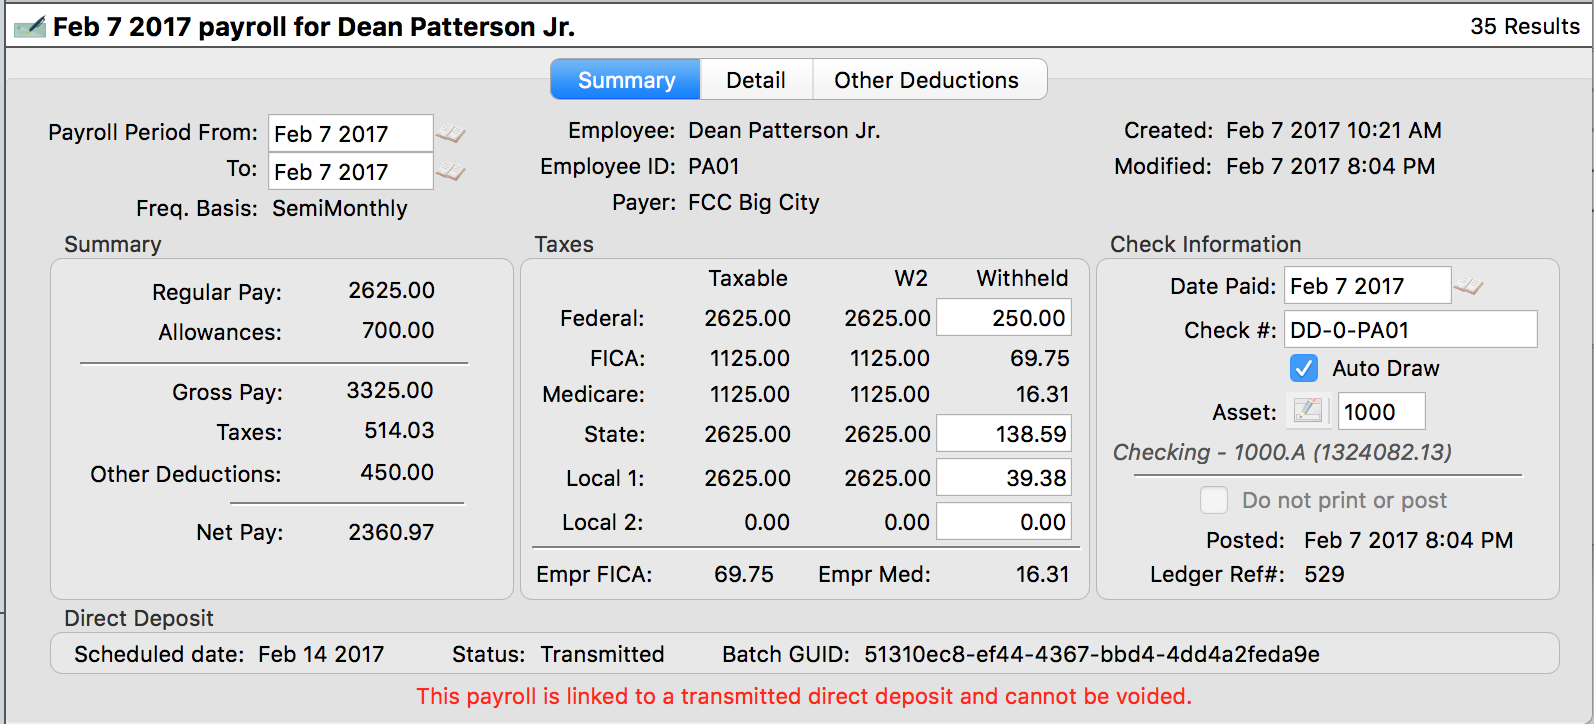The height and width of the screenshot is (724, 1594).
Task: Switch to Other Deductions tab
Action: 926,80
